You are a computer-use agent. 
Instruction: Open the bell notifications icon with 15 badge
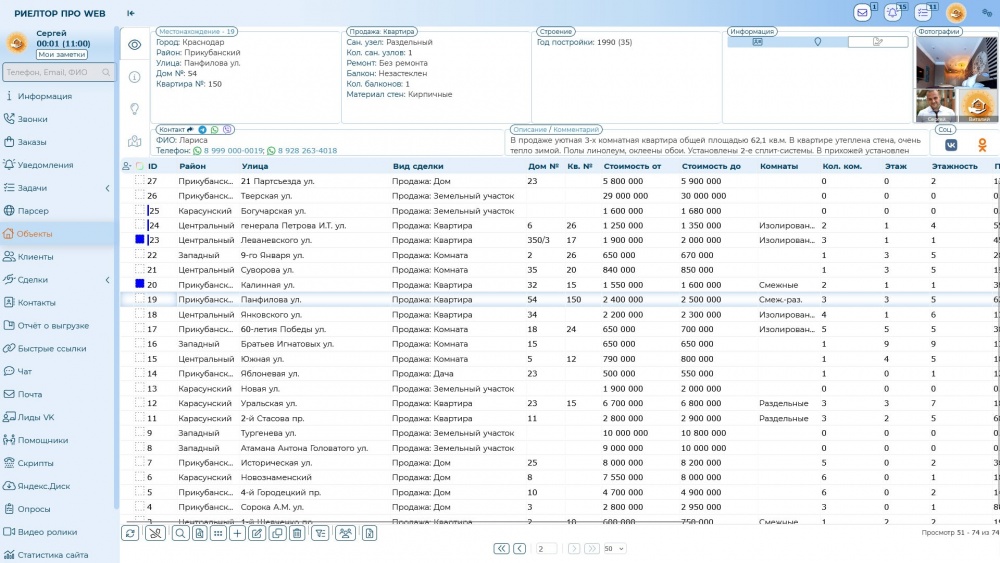click(892, 13)
